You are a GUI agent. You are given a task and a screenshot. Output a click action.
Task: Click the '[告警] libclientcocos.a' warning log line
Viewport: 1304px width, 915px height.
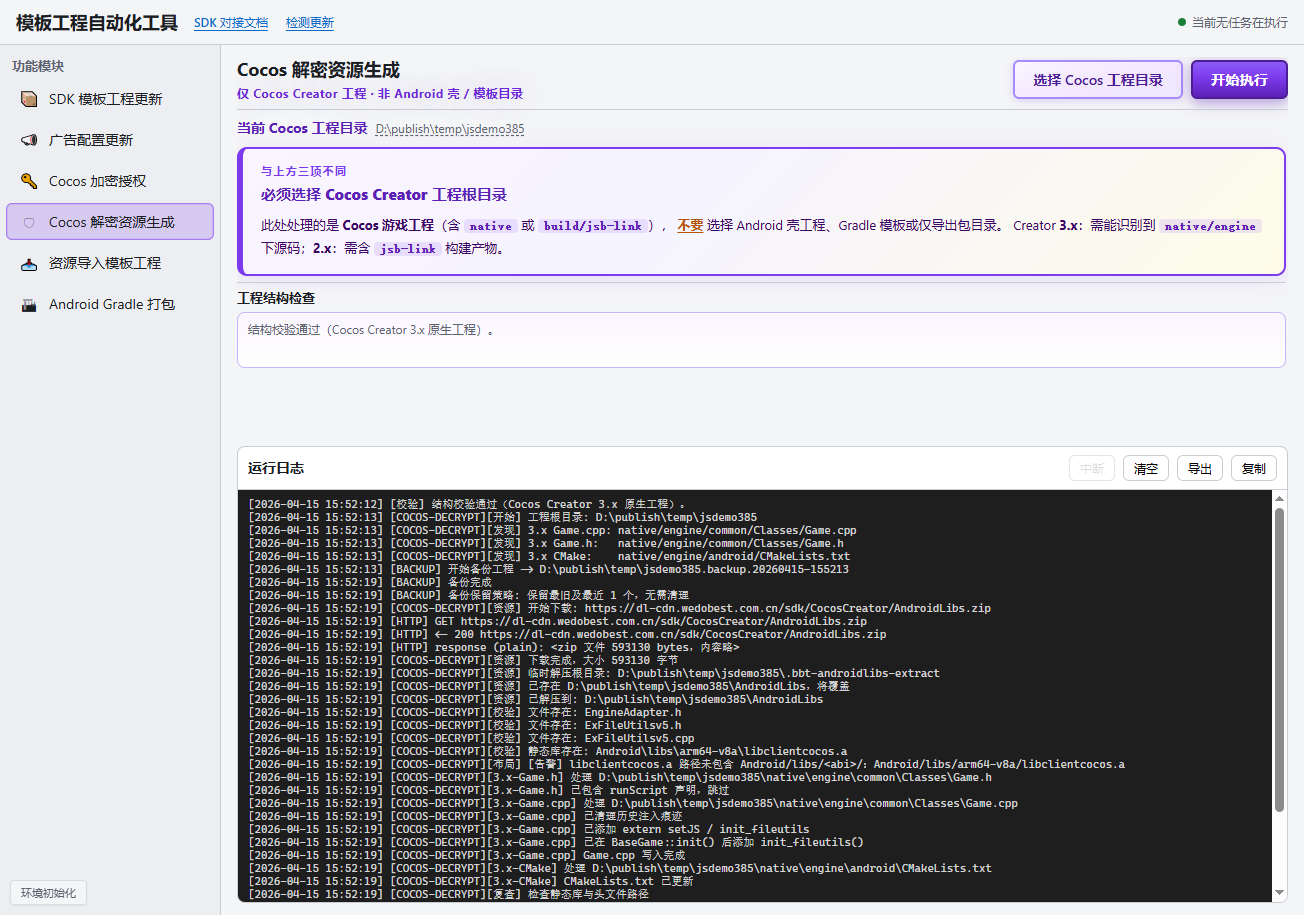[686, 764]
